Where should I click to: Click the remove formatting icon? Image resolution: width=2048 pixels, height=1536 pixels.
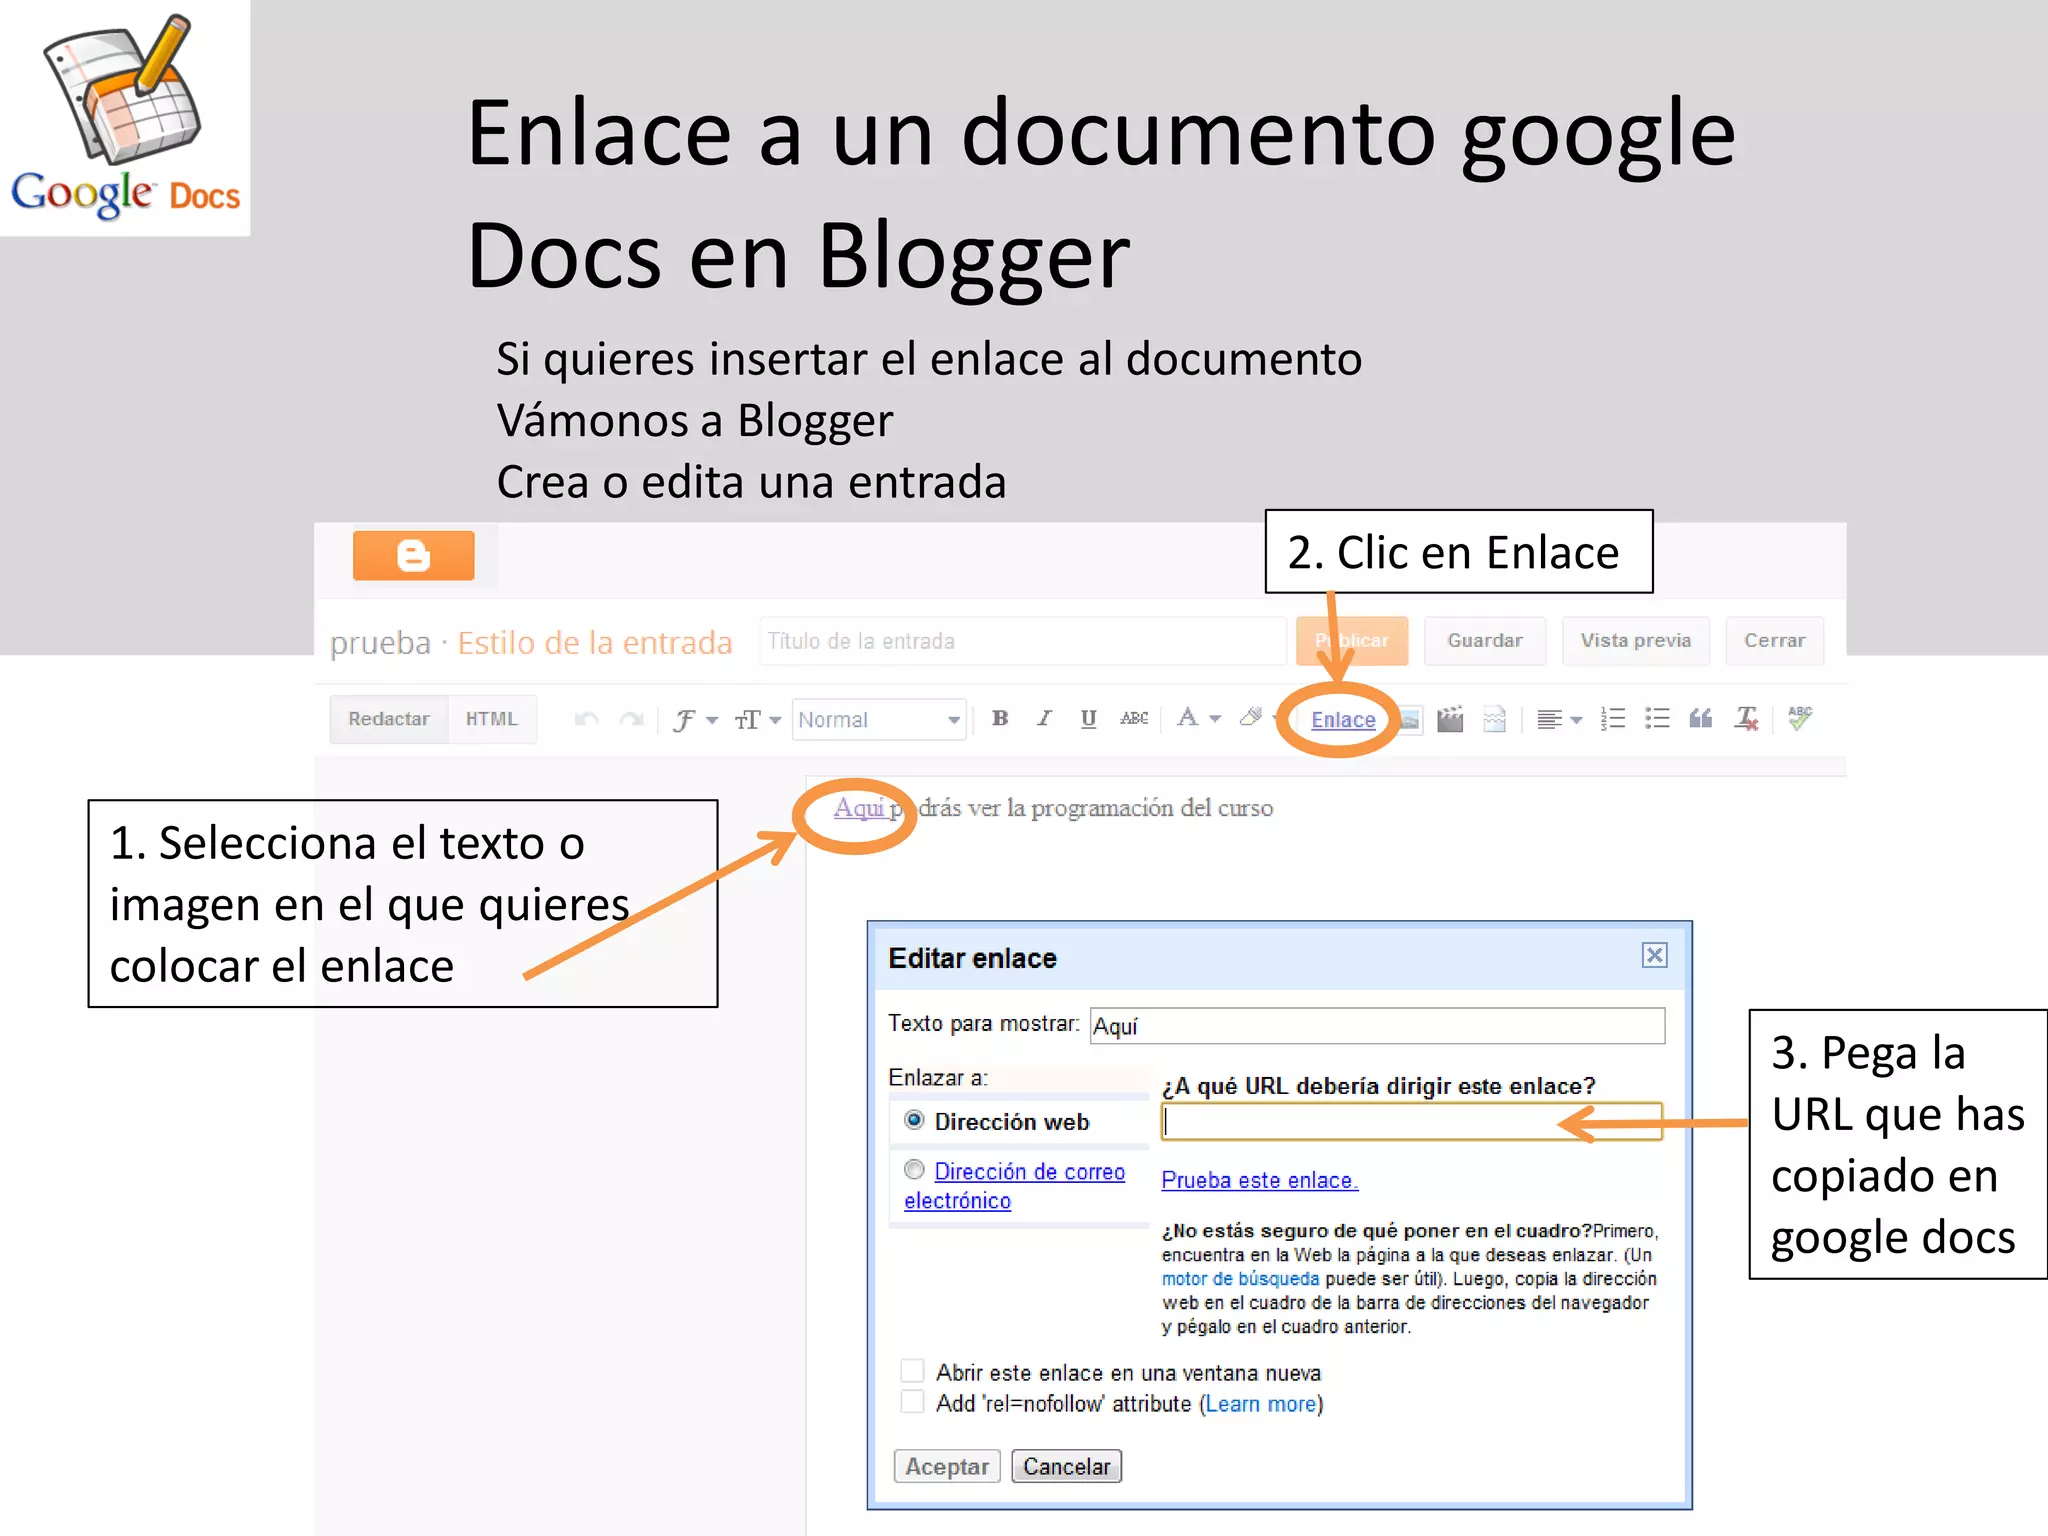pyautogui.click(x=1747, y=719)
